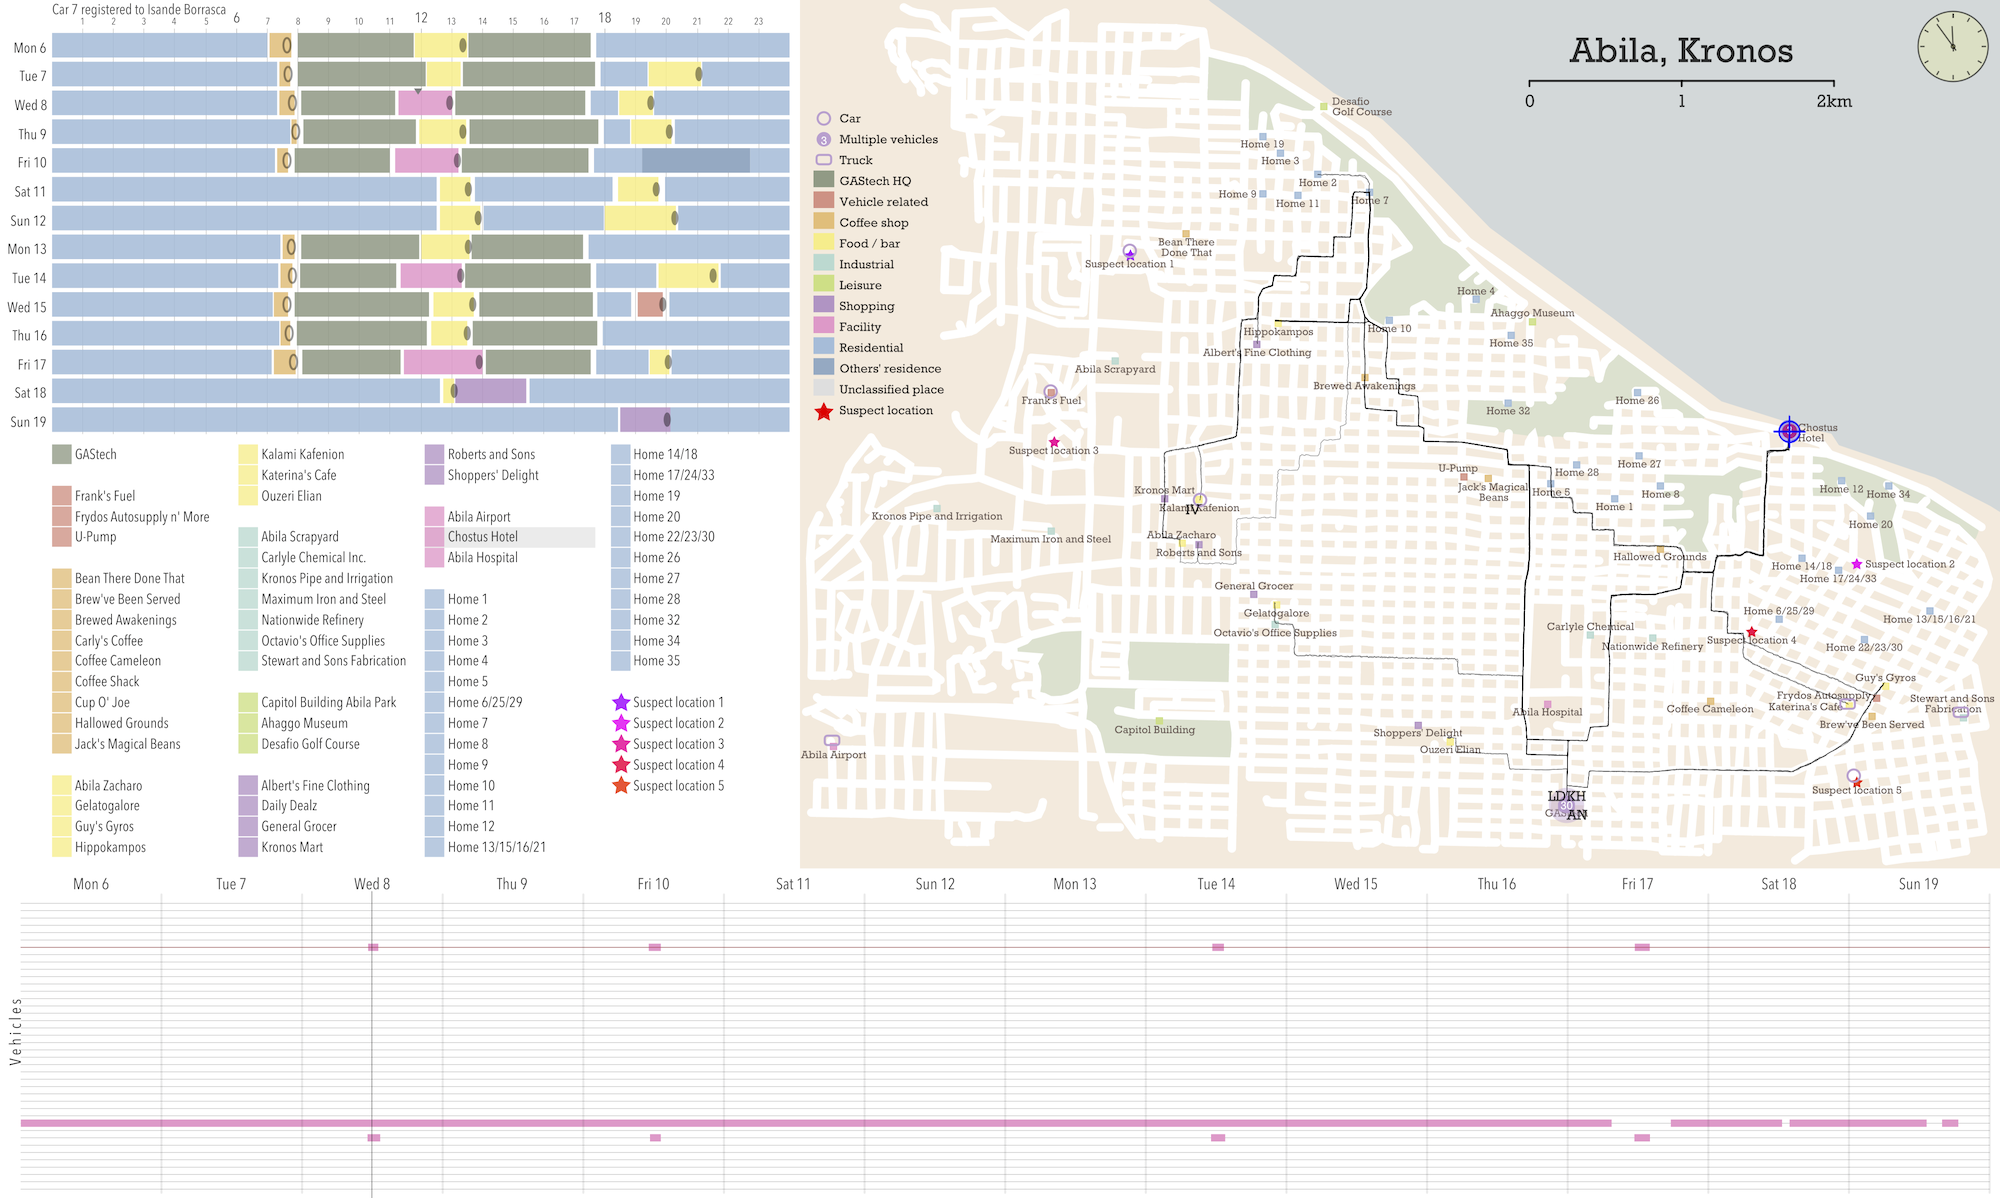Click the analog clock icon
2000x1198 pixels.
click(x=1951, y=46)
